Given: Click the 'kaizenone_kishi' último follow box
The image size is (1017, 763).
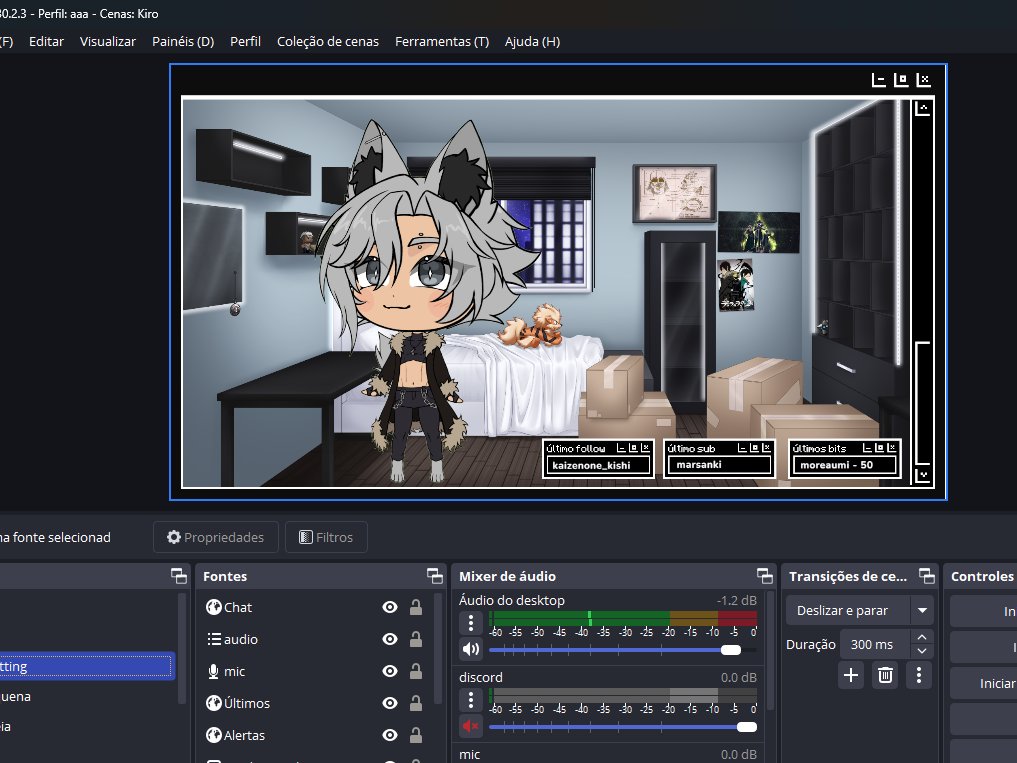Looking at the screenshot, I should click(598, 465).
